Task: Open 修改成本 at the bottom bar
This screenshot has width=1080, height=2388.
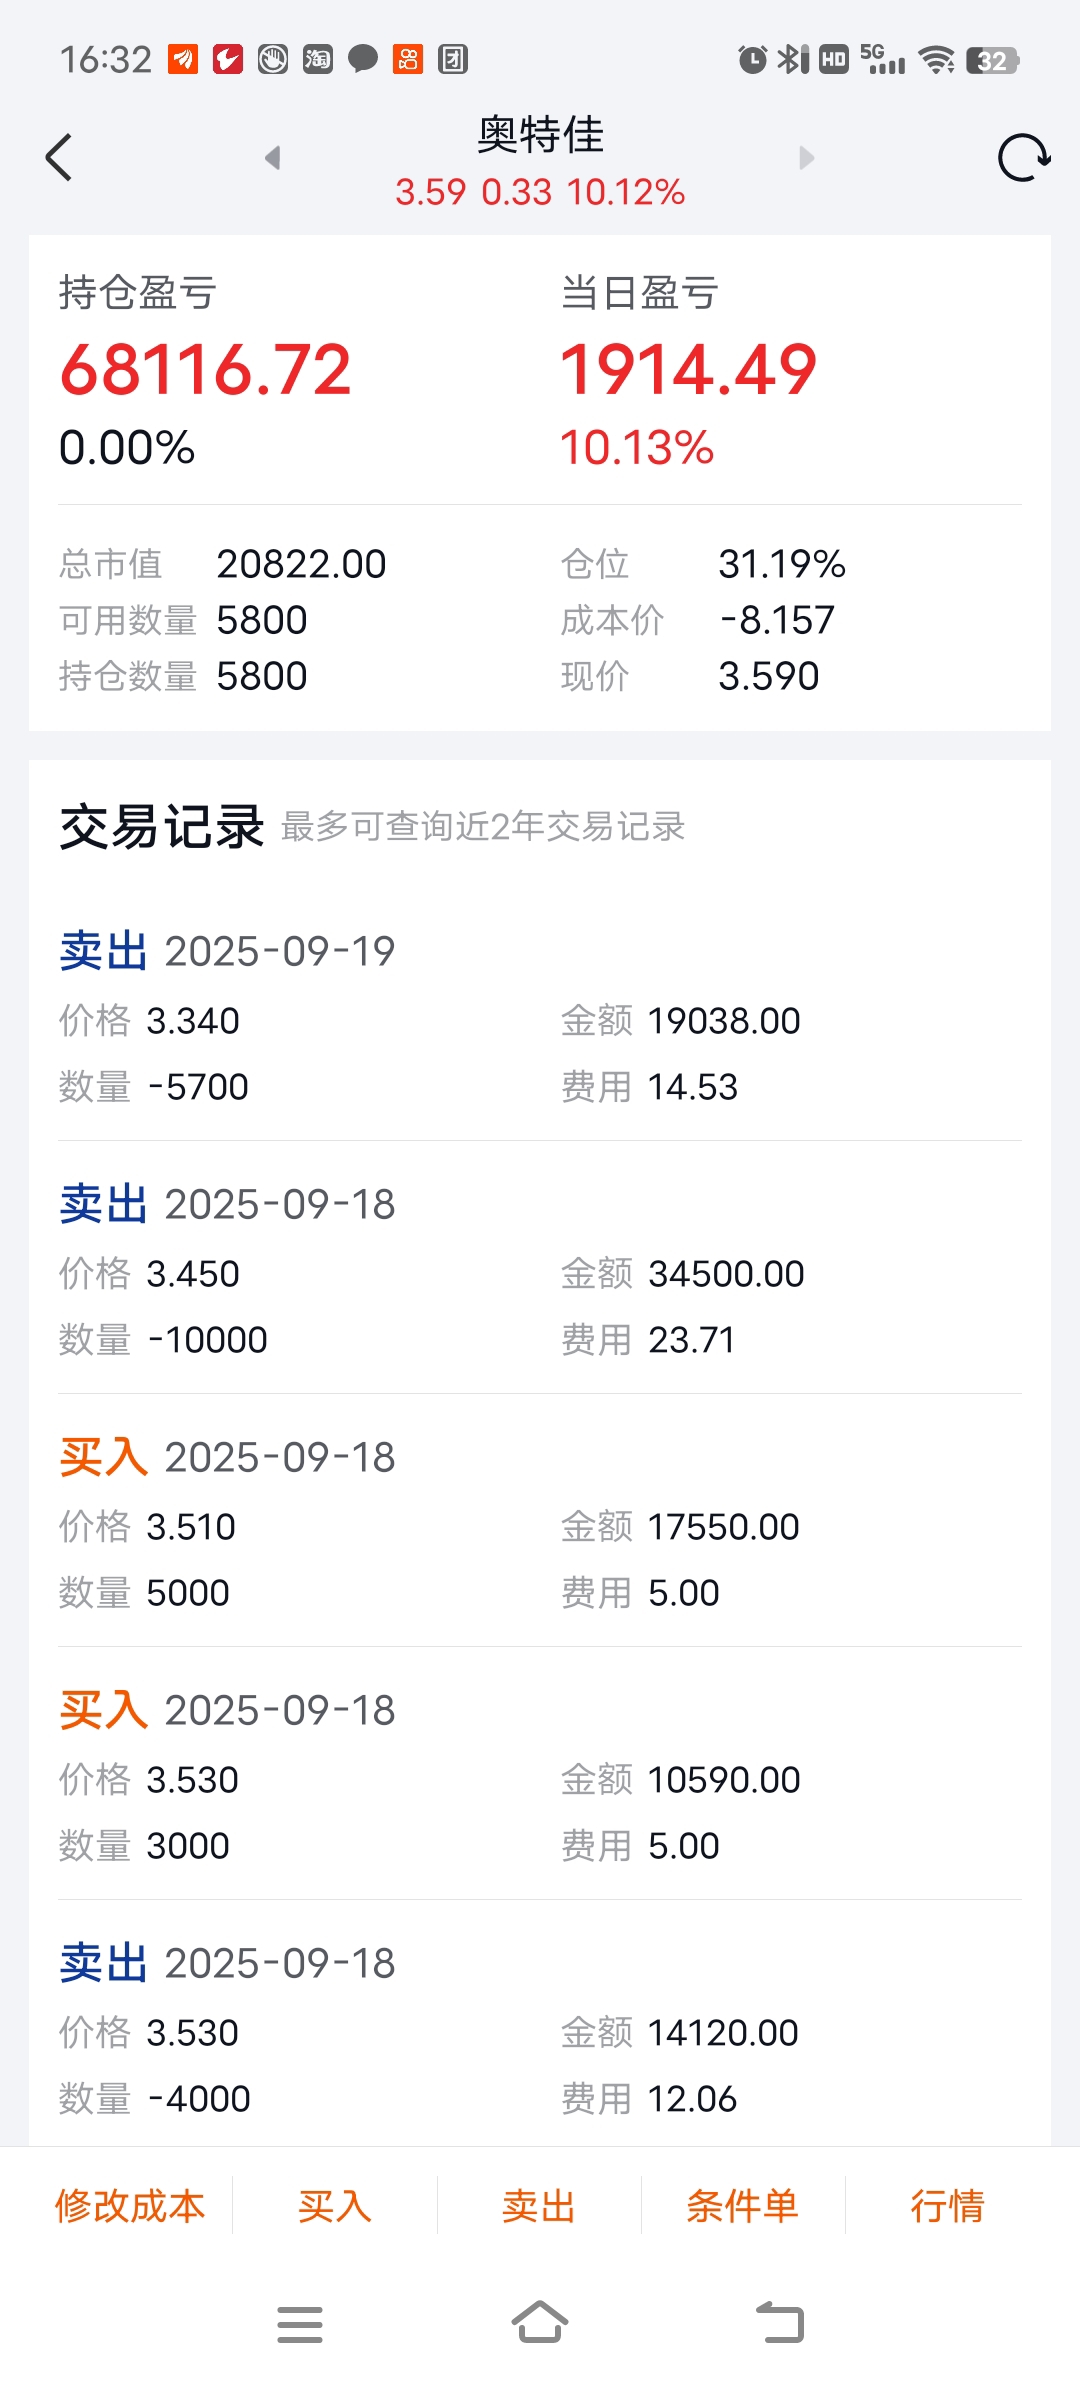Action: coord(130,2205)
